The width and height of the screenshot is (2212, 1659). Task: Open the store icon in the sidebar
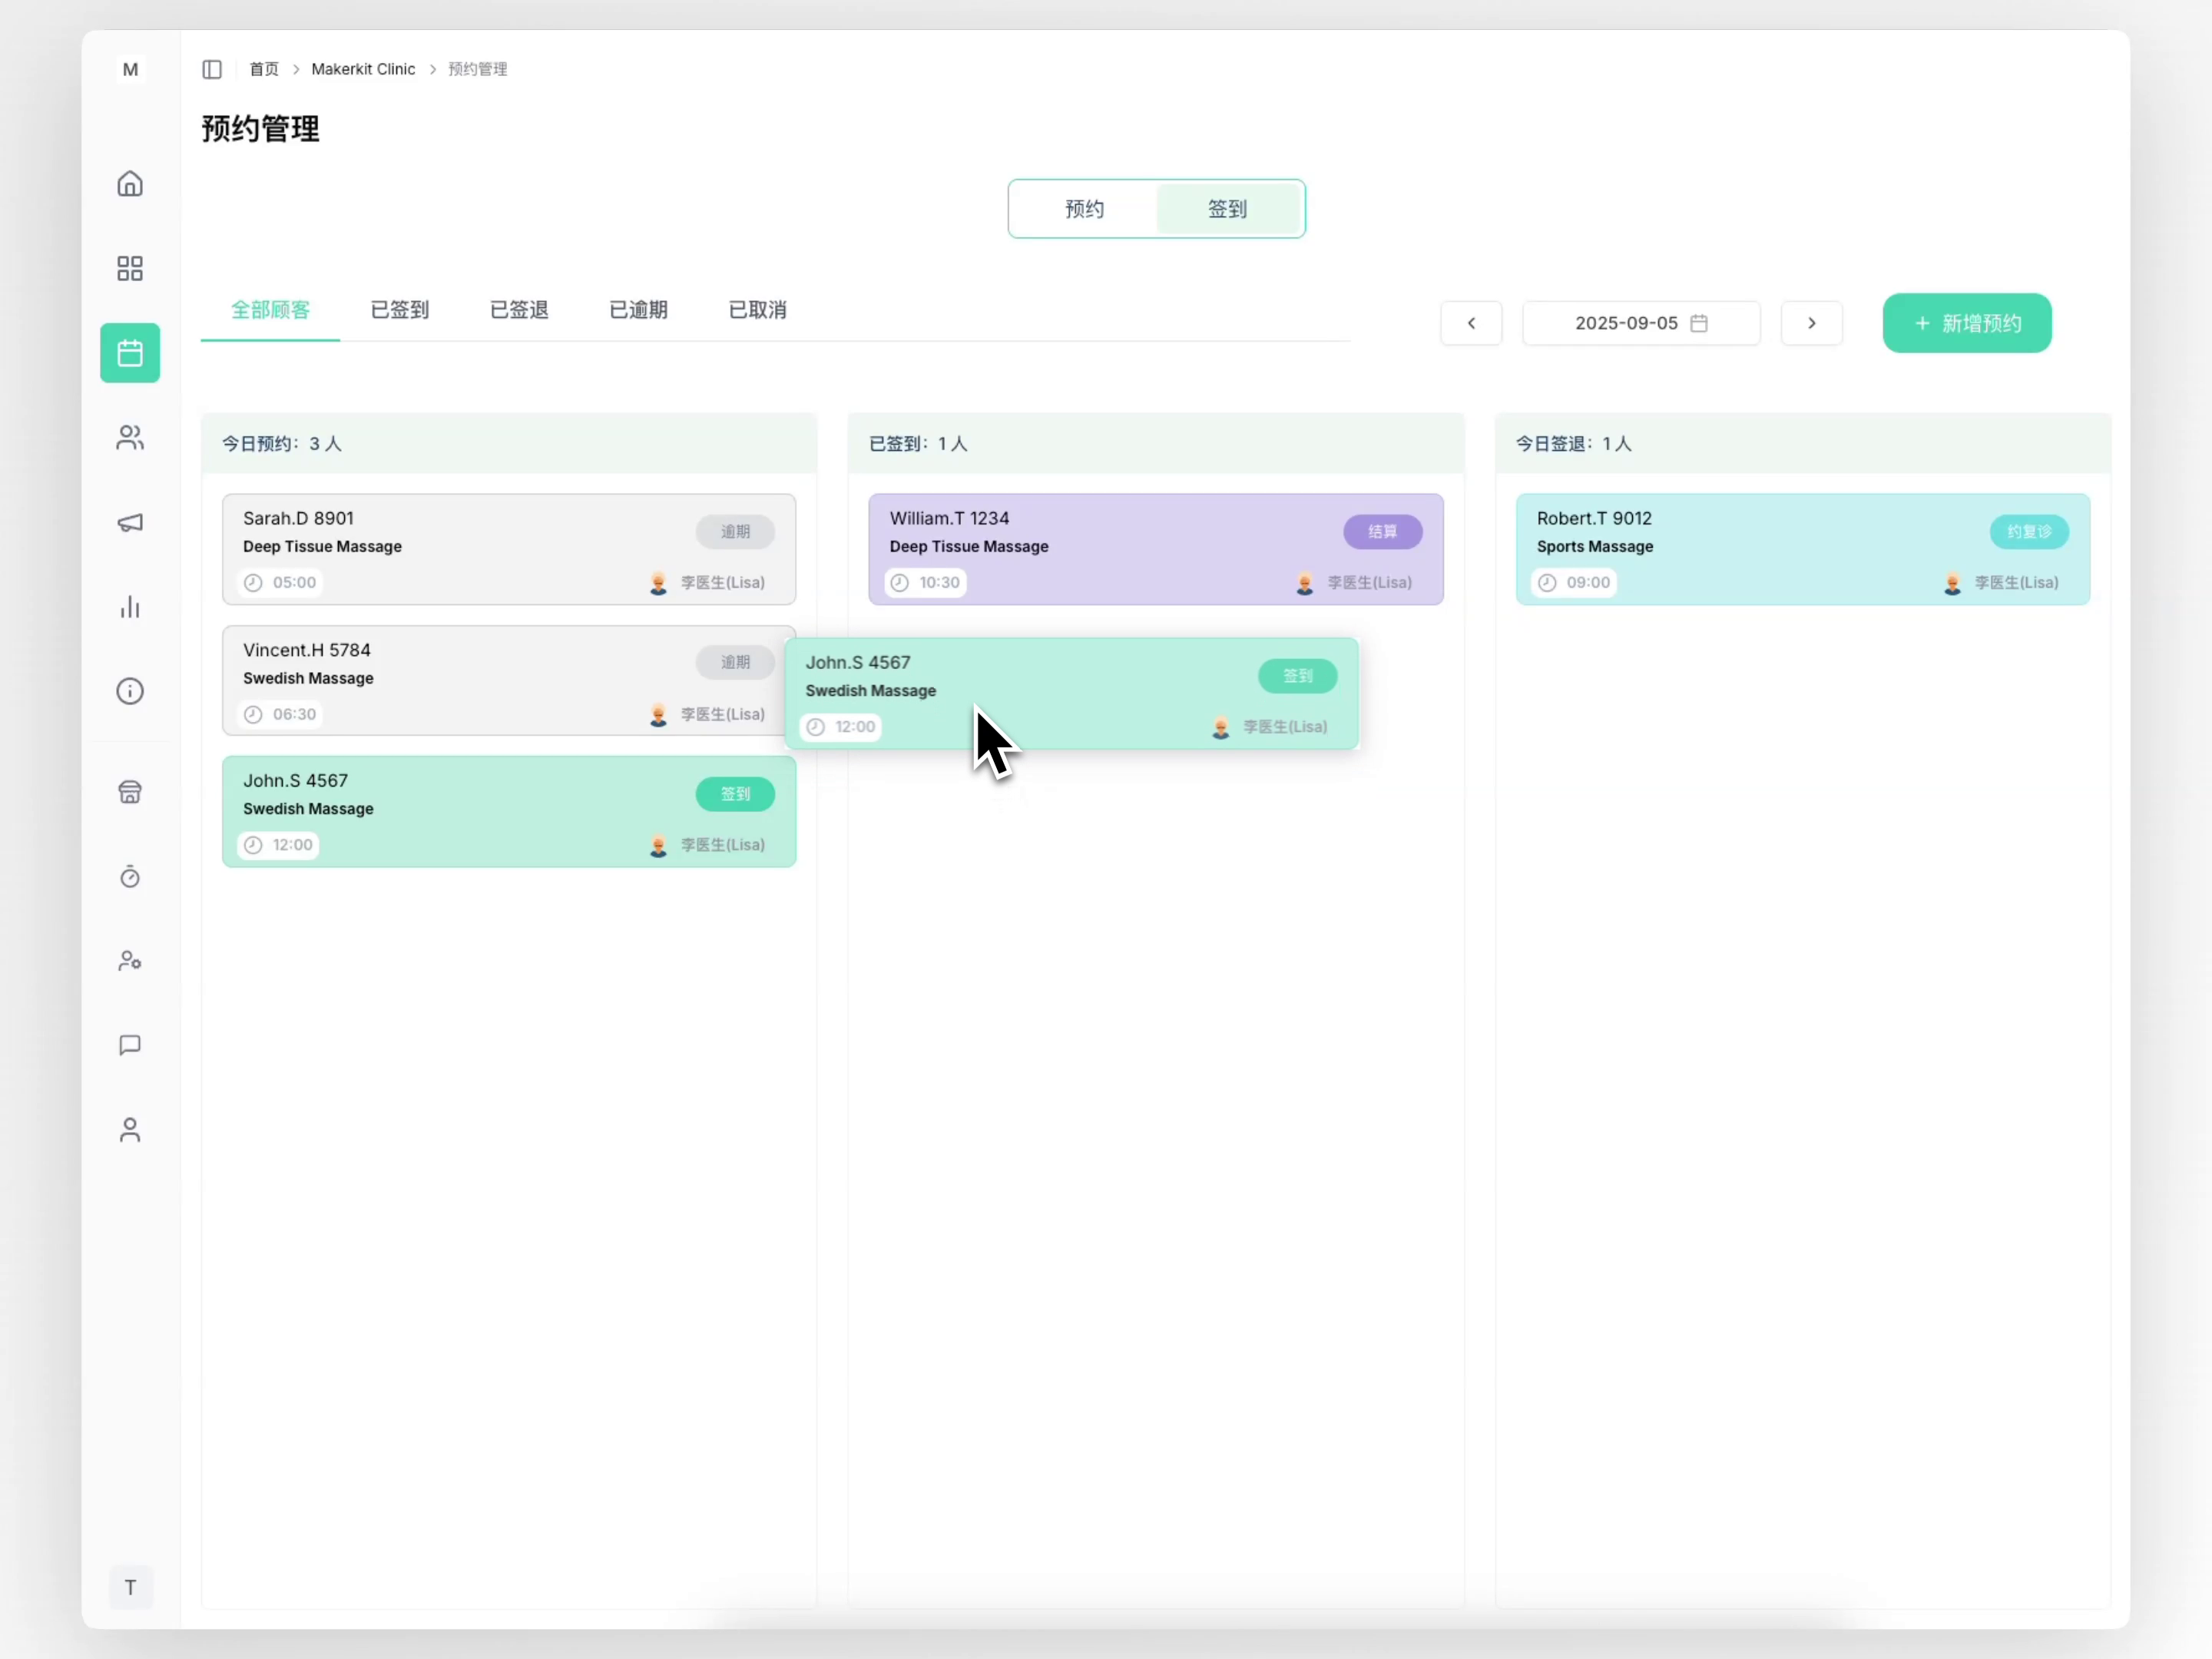130,791
